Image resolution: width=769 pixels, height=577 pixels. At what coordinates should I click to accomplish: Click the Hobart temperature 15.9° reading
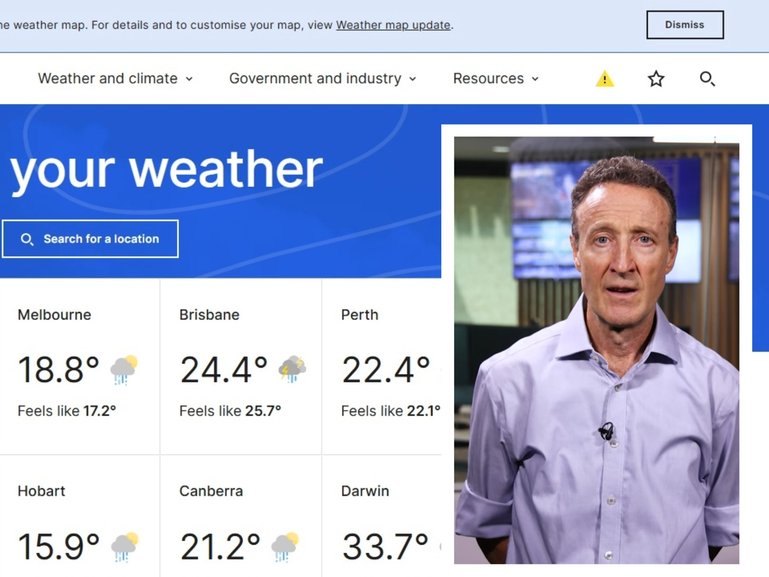58,546
